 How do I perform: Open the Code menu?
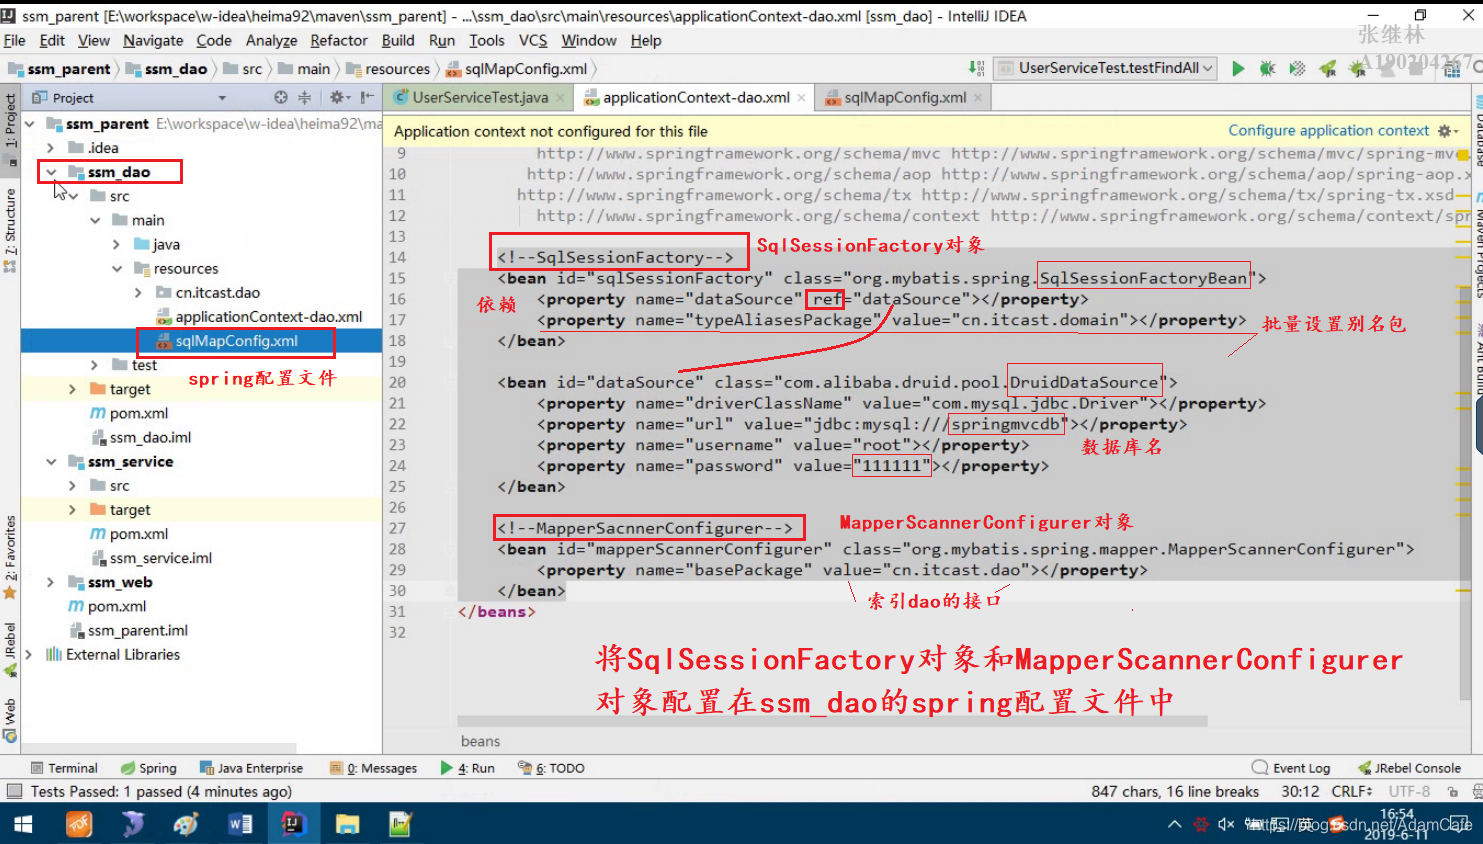(214, 40)
